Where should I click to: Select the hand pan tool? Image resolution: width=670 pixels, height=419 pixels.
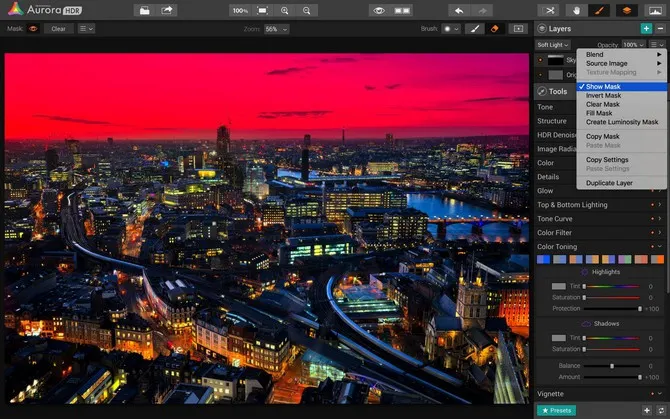575,10
